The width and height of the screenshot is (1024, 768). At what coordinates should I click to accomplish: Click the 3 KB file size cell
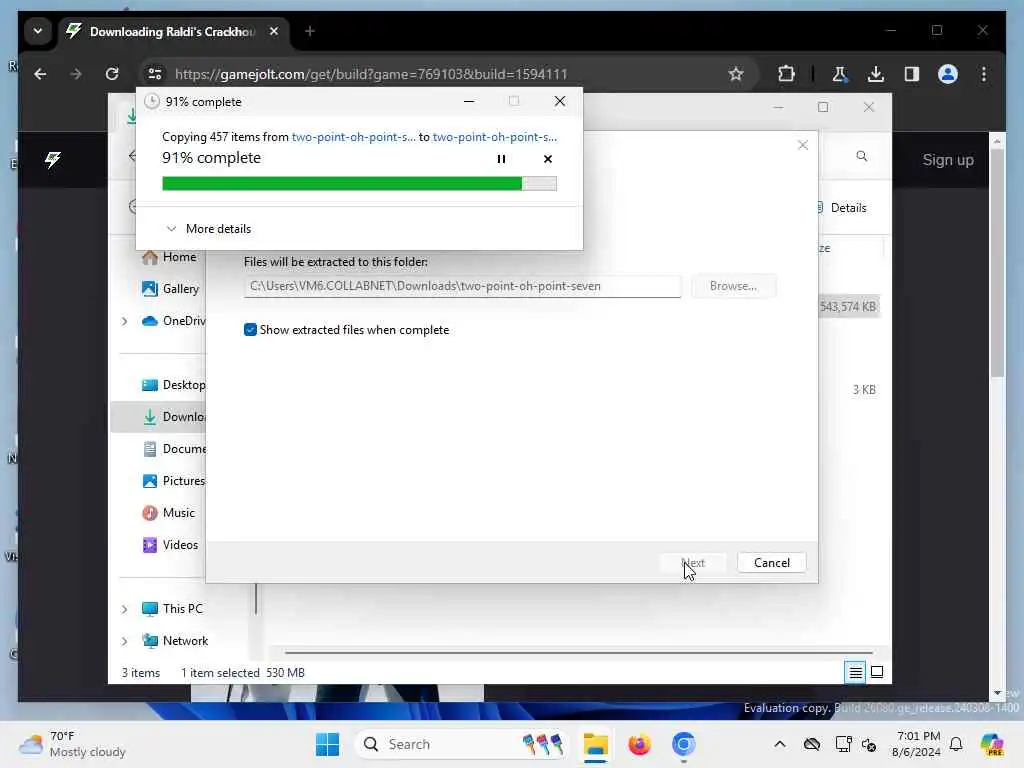pos(863,390)
